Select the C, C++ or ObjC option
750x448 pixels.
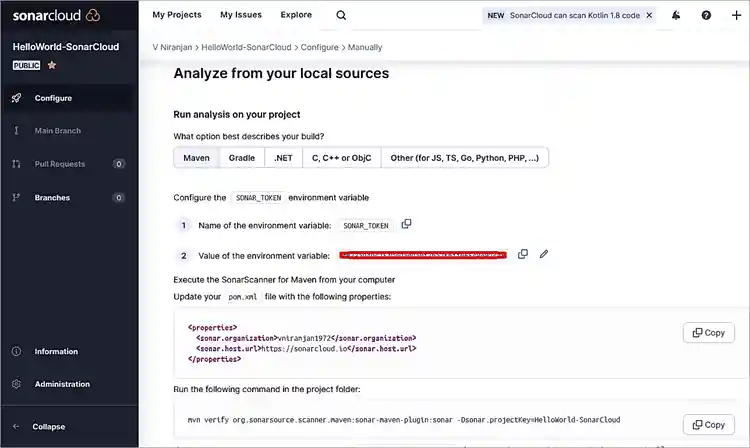point(342,158)
